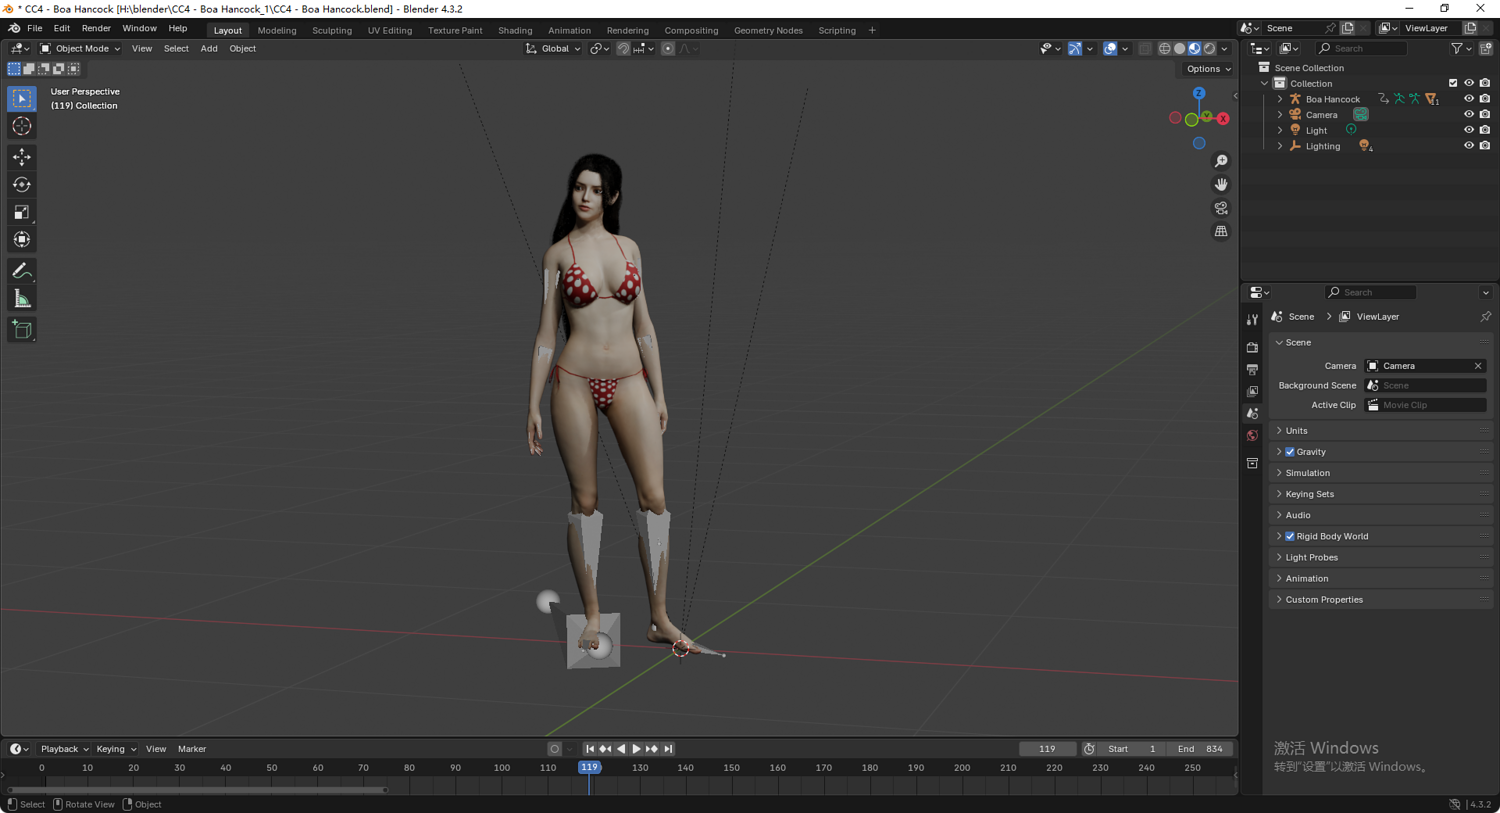Image resolution: width=1500 pixels, height=813 pixels.
Task: Open the File menu
Action: [34, 28]
